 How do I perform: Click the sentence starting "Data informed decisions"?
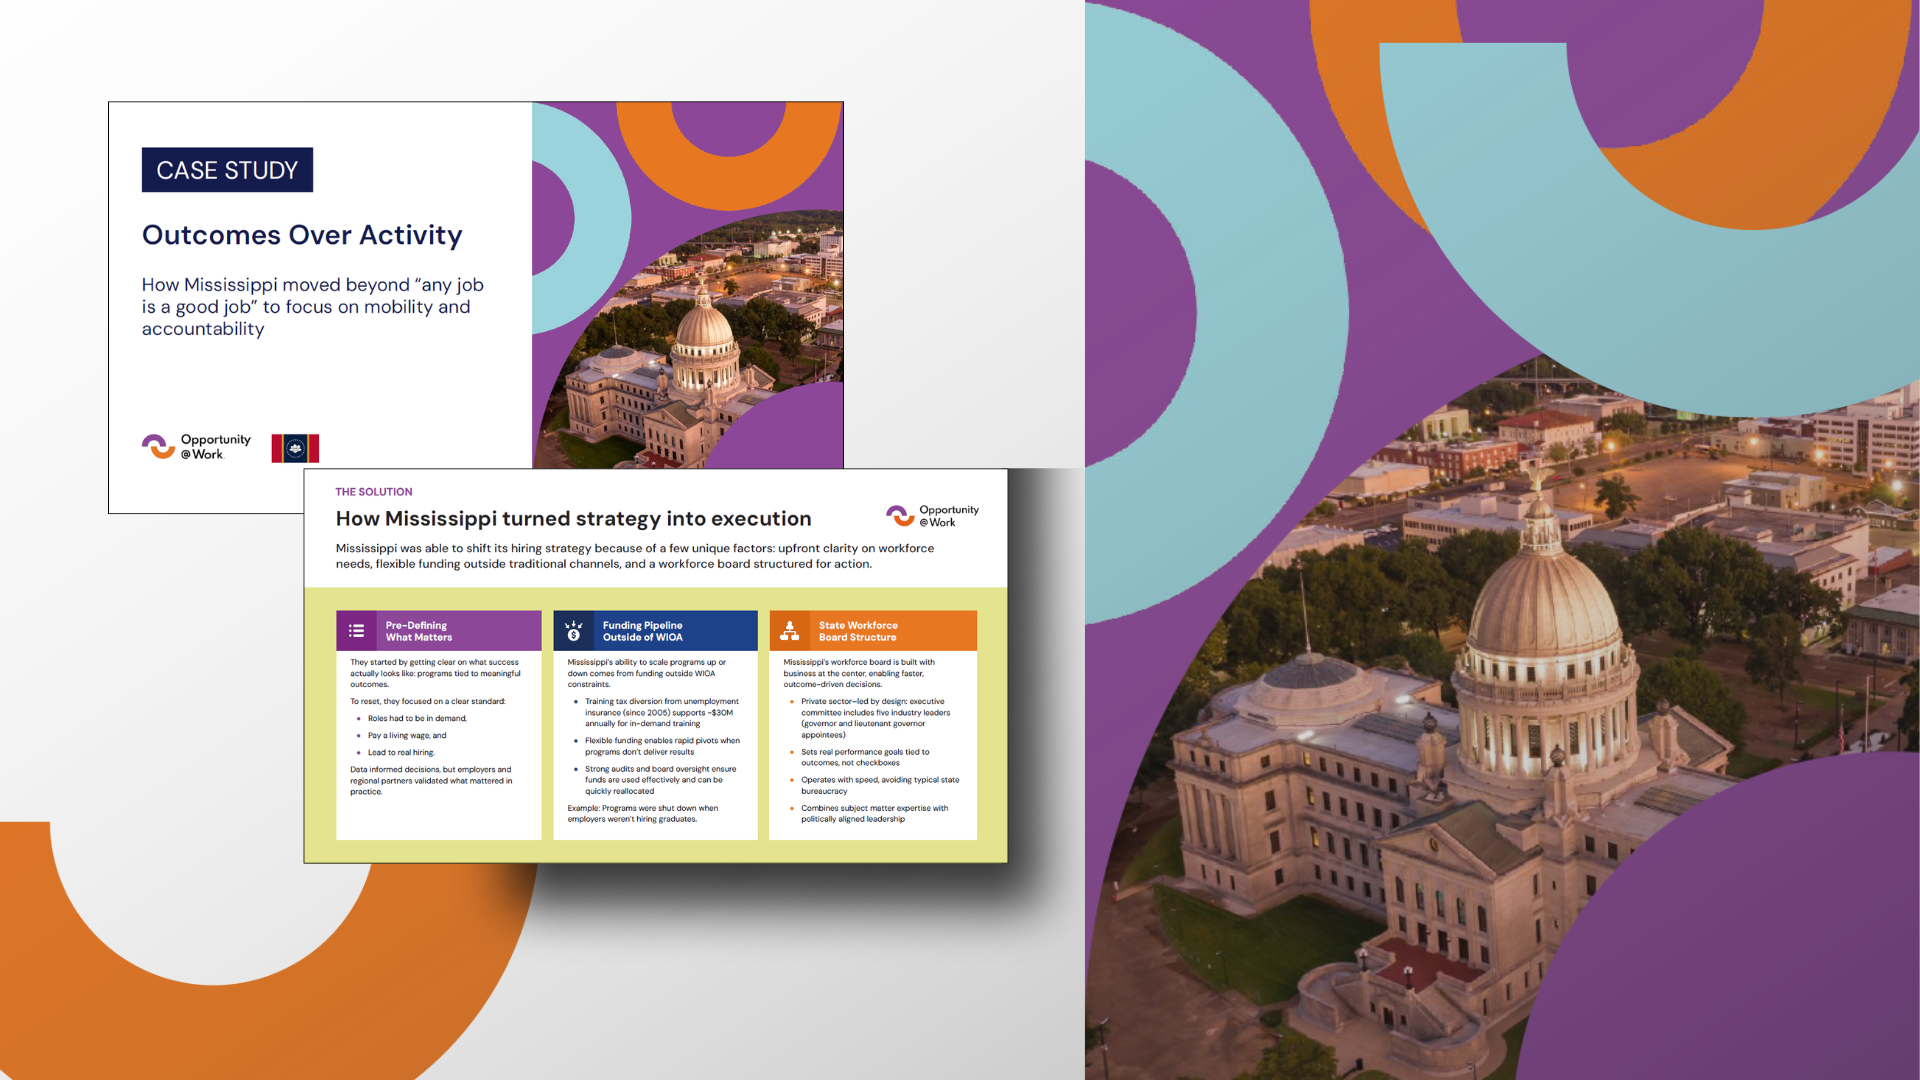click(x=431, y=781)
